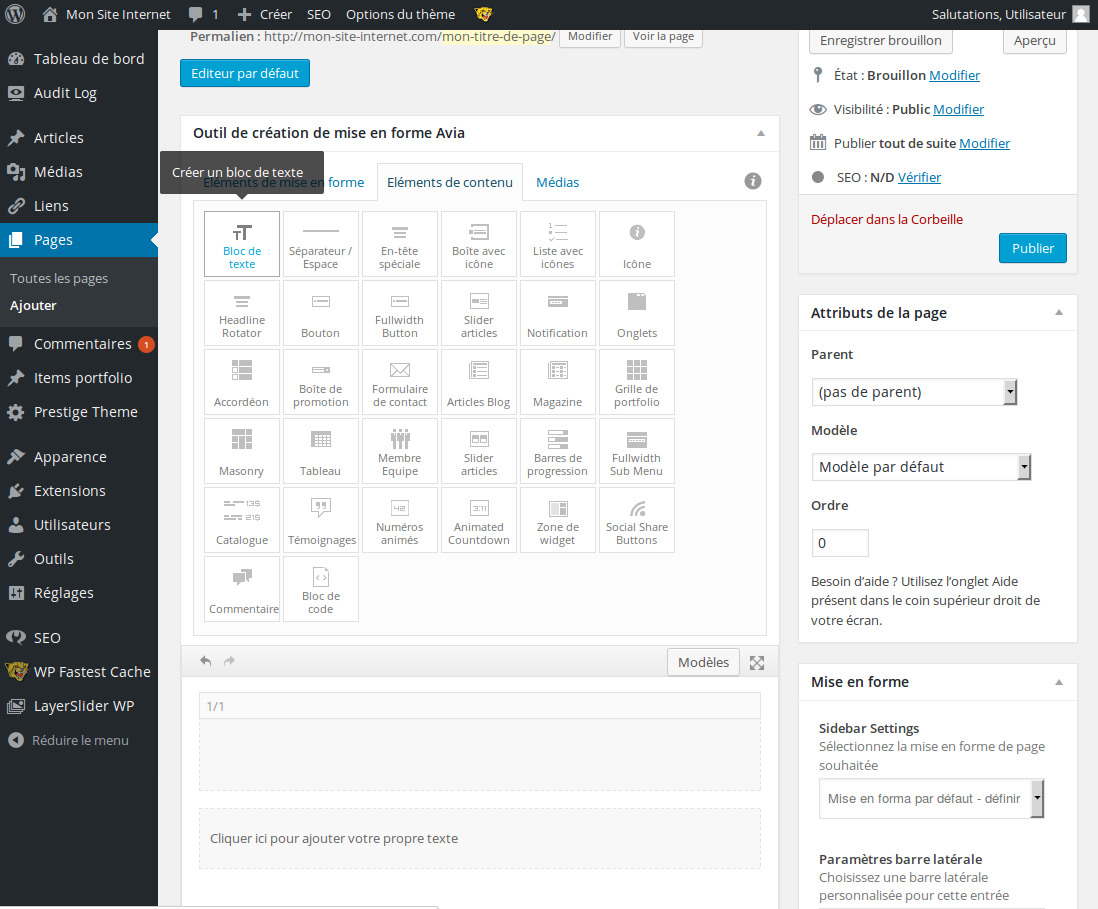This screenshot has width=1098, height=909.
Task: Add the Bloc de code element
Action: (321, 589)
